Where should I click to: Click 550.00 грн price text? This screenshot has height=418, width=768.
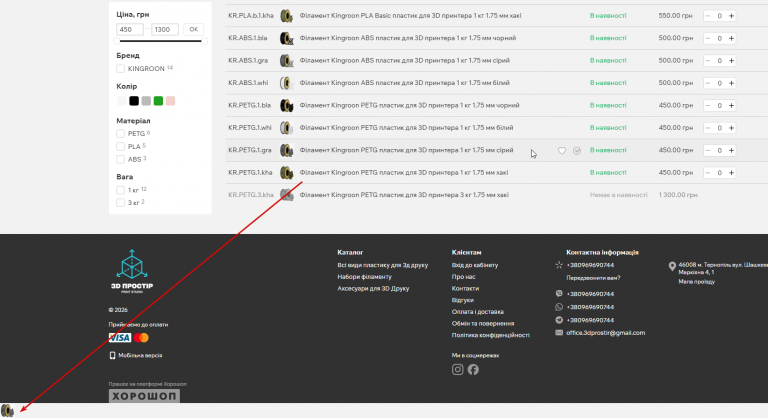coord(675,16)
